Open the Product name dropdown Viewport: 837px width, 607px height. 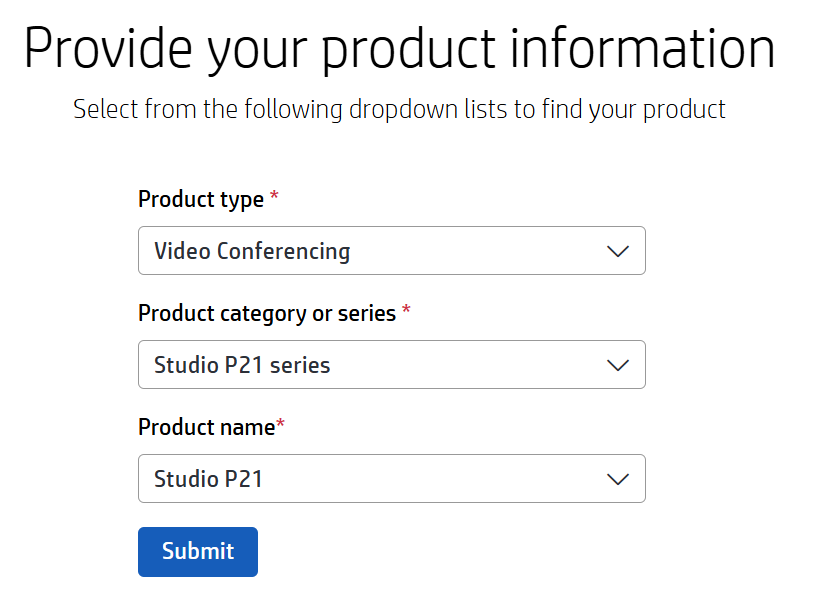click(x=391, y=479)
